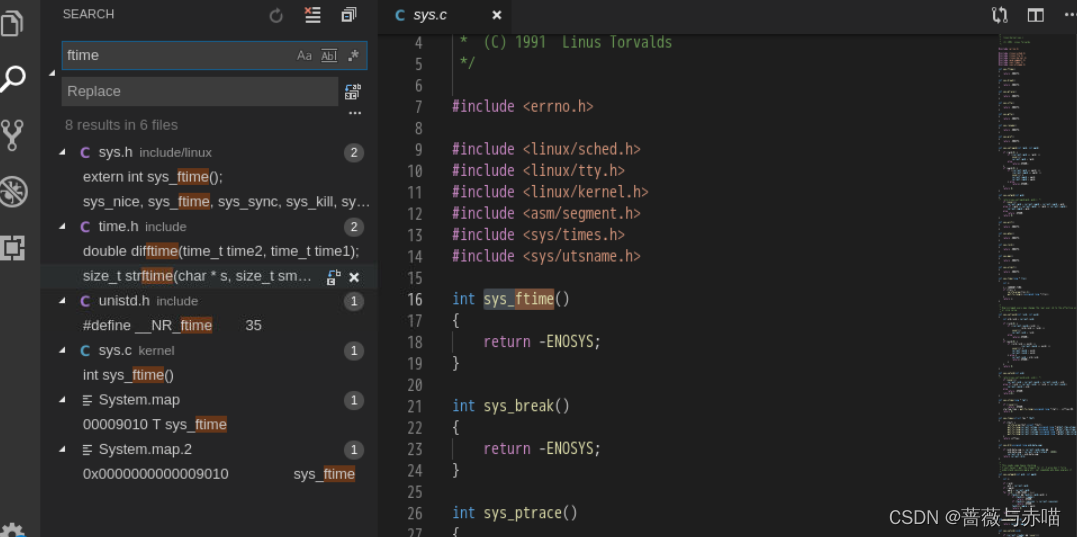Toggle search details ellipsis
Viewport: 1077px width, 537px height.
(354, 113)
